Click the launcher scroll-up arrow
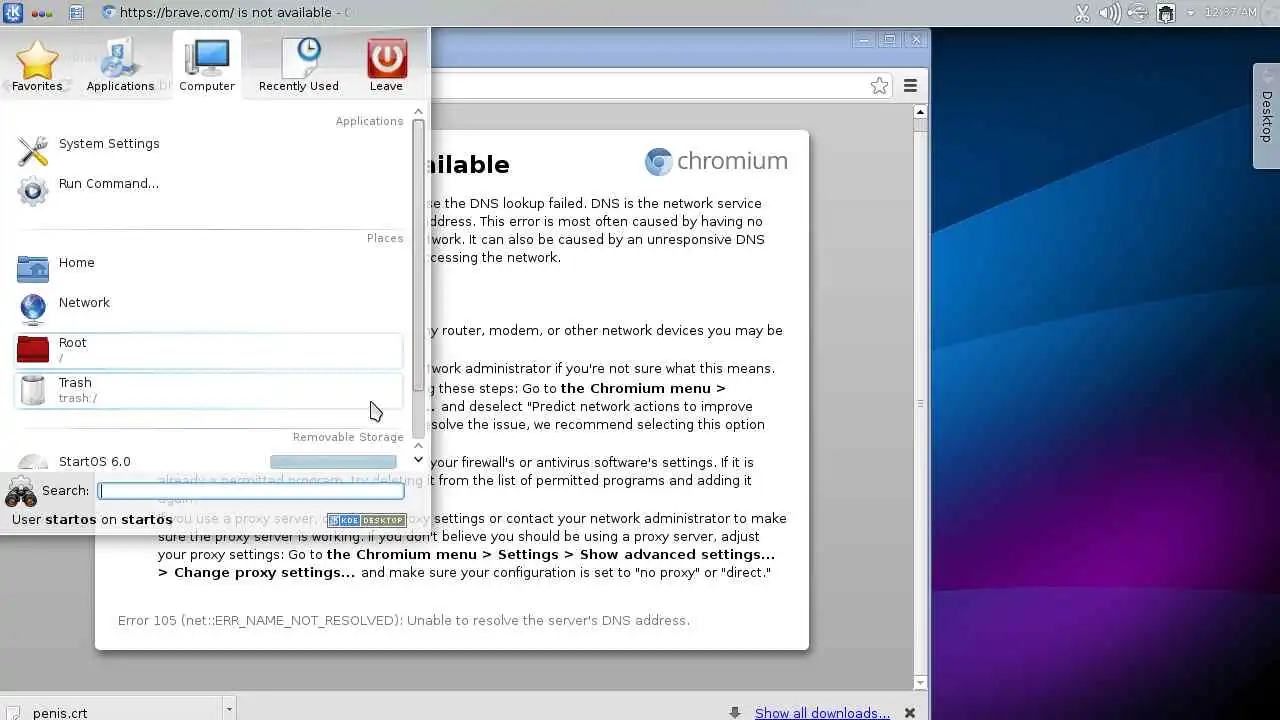The width and height of the screenshot is (1280, 720). (x=418, y=110)
